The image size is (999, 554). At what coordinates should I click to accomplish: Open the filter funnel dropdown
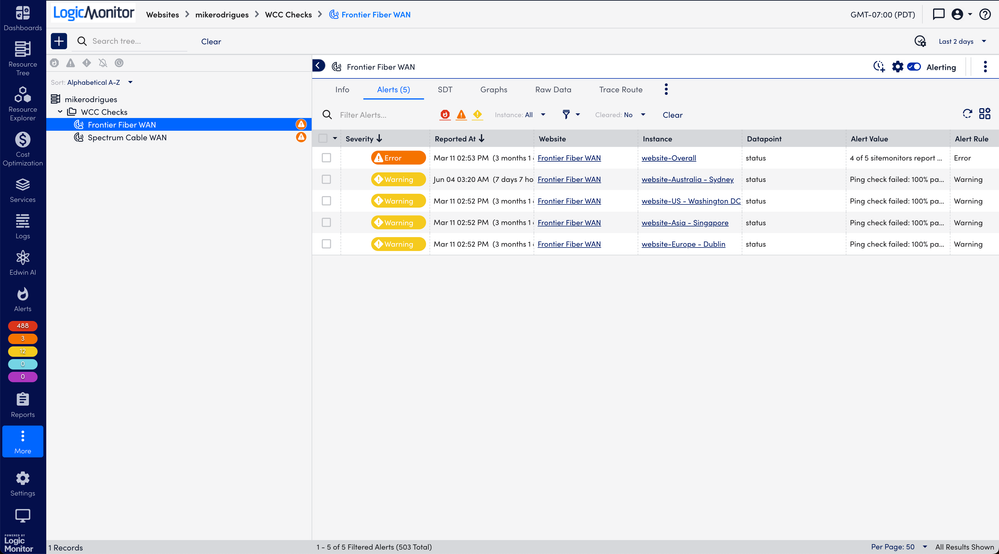point(570,115)
